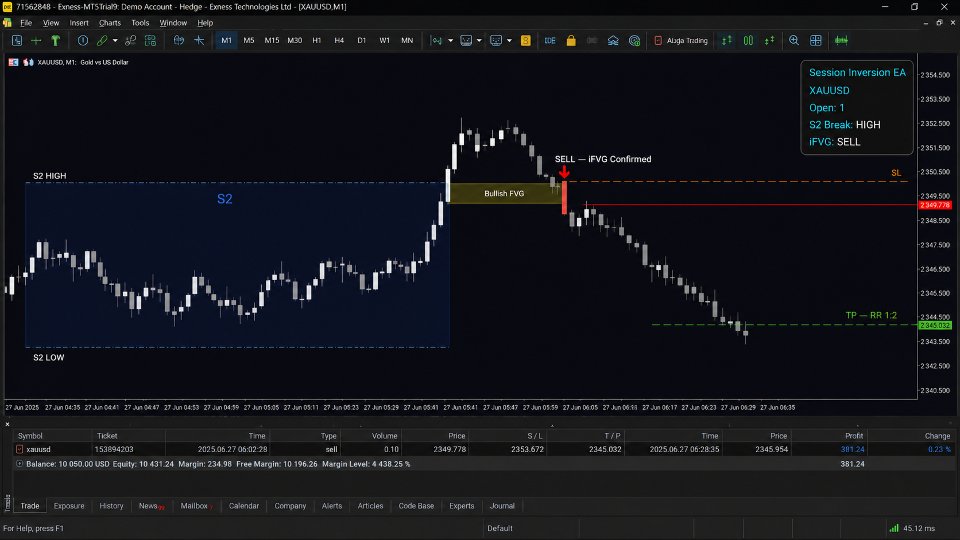Switch to bar chart display
The width and height of the screenshot is (960, 540).
pyautogui.click(x=727, y=40)
